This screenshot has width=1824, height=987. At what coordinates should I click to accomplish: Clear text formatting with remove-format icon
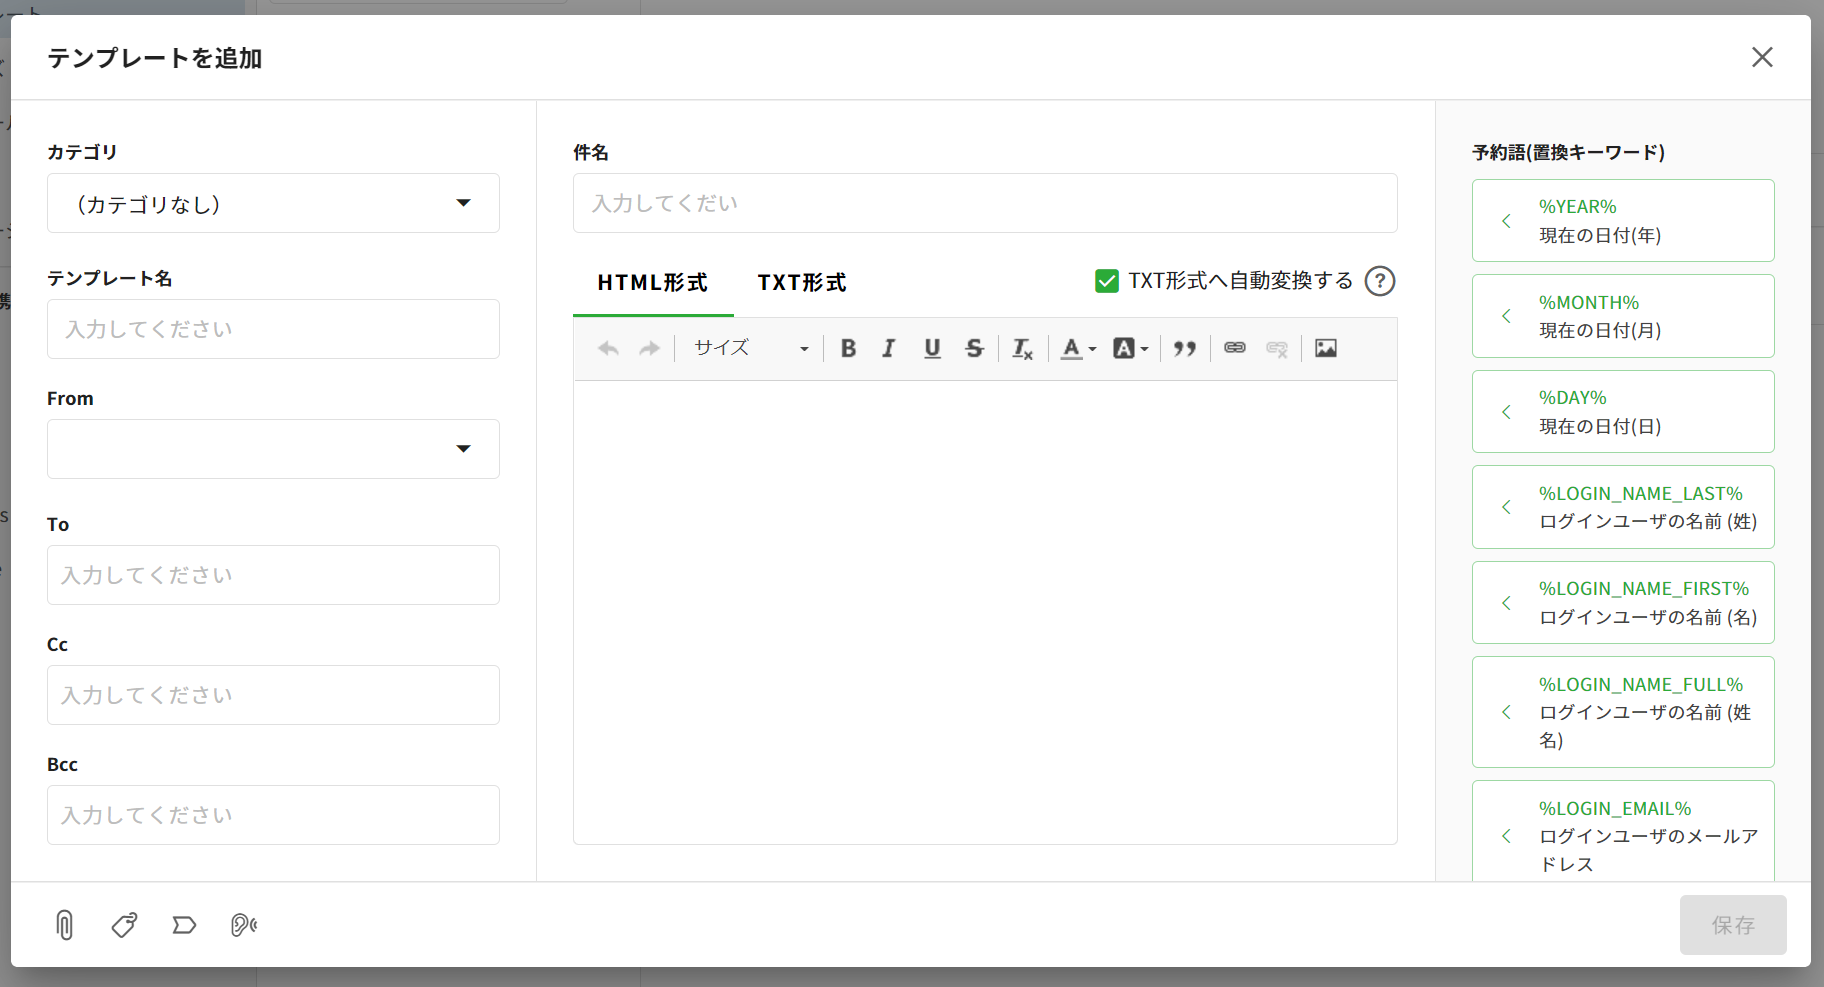click(1022, 348)
